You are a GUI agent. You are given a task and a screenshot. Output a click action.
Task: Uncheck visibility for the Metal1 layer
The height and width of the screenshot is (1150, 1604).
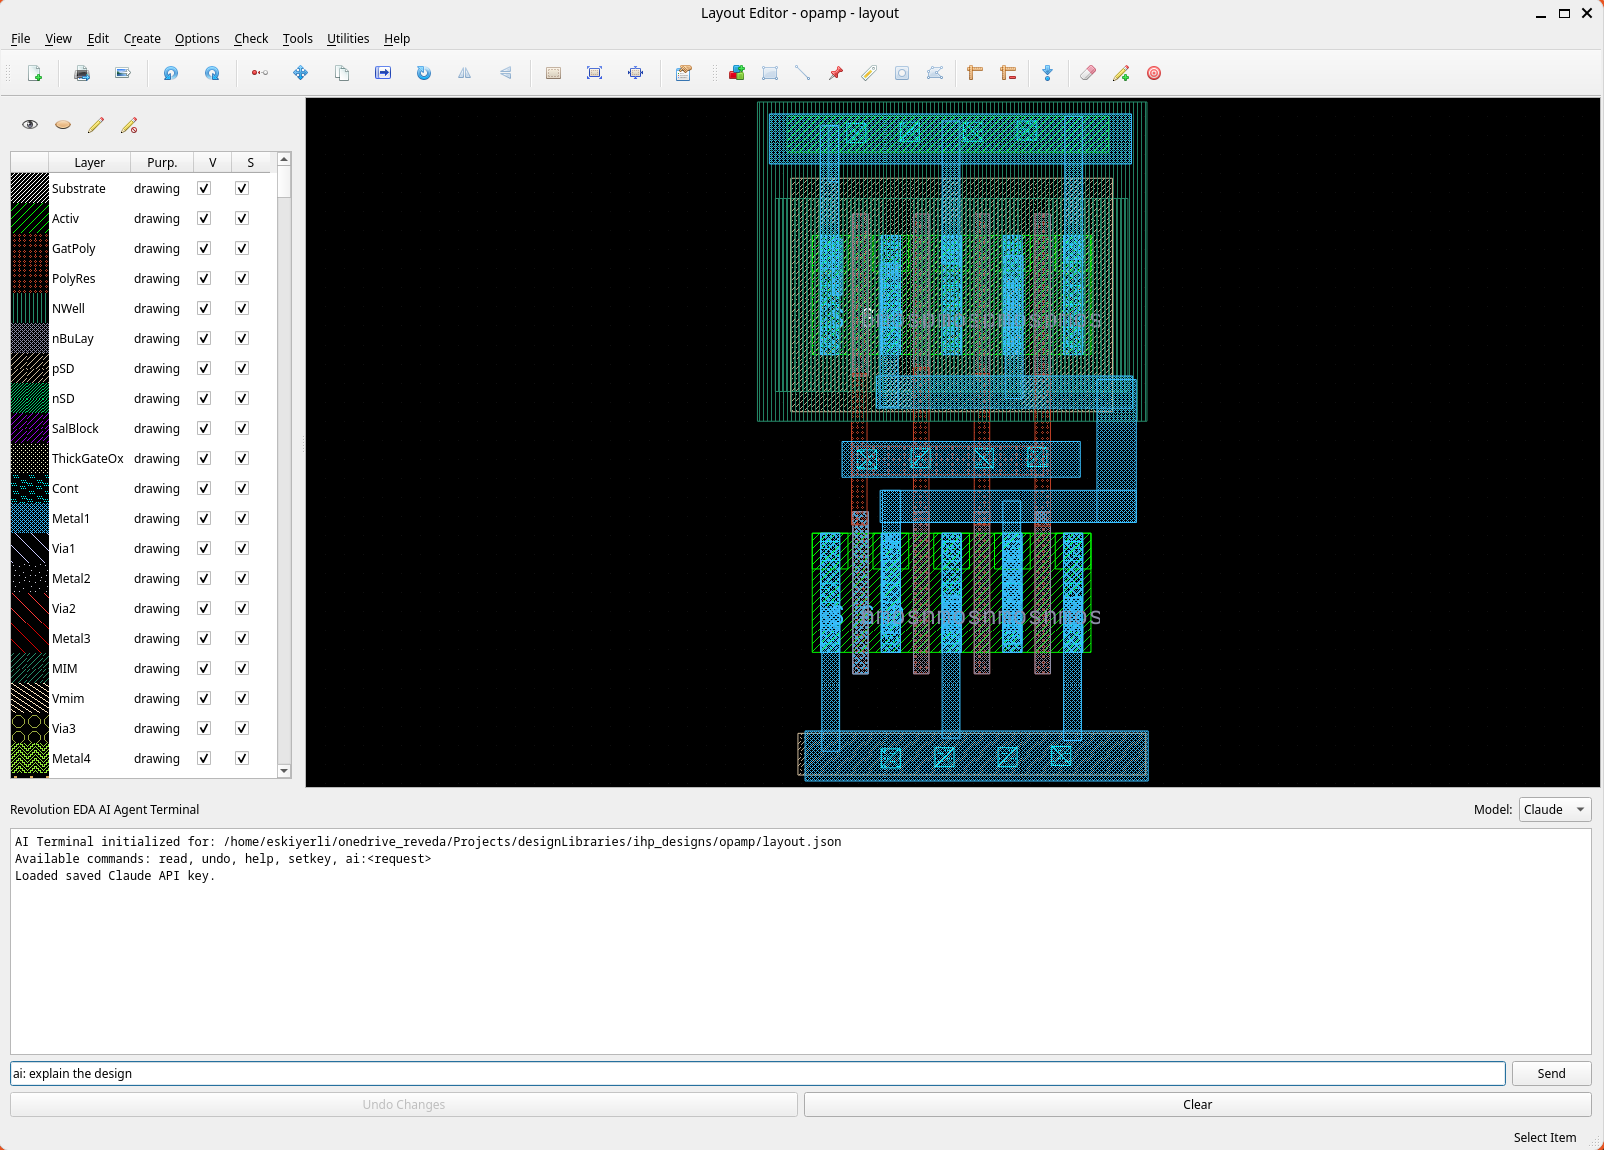point(203,518)
